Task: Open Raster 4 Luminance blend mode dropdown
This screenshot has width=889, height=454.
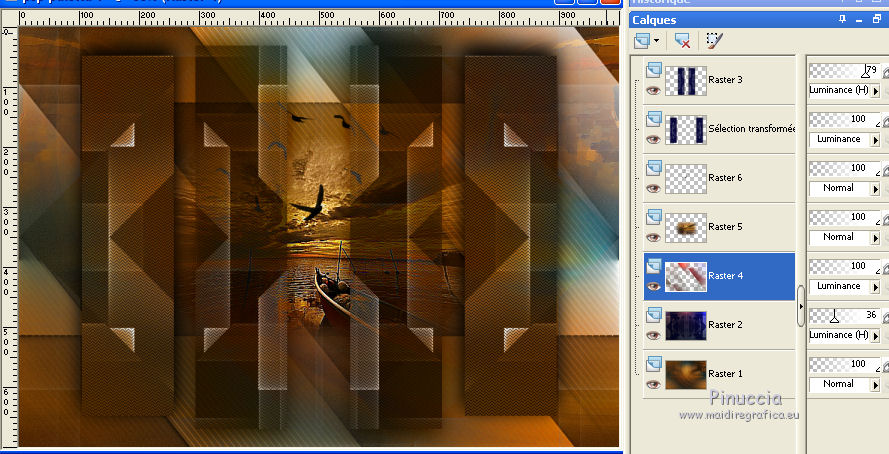Action: click(844, 286)
